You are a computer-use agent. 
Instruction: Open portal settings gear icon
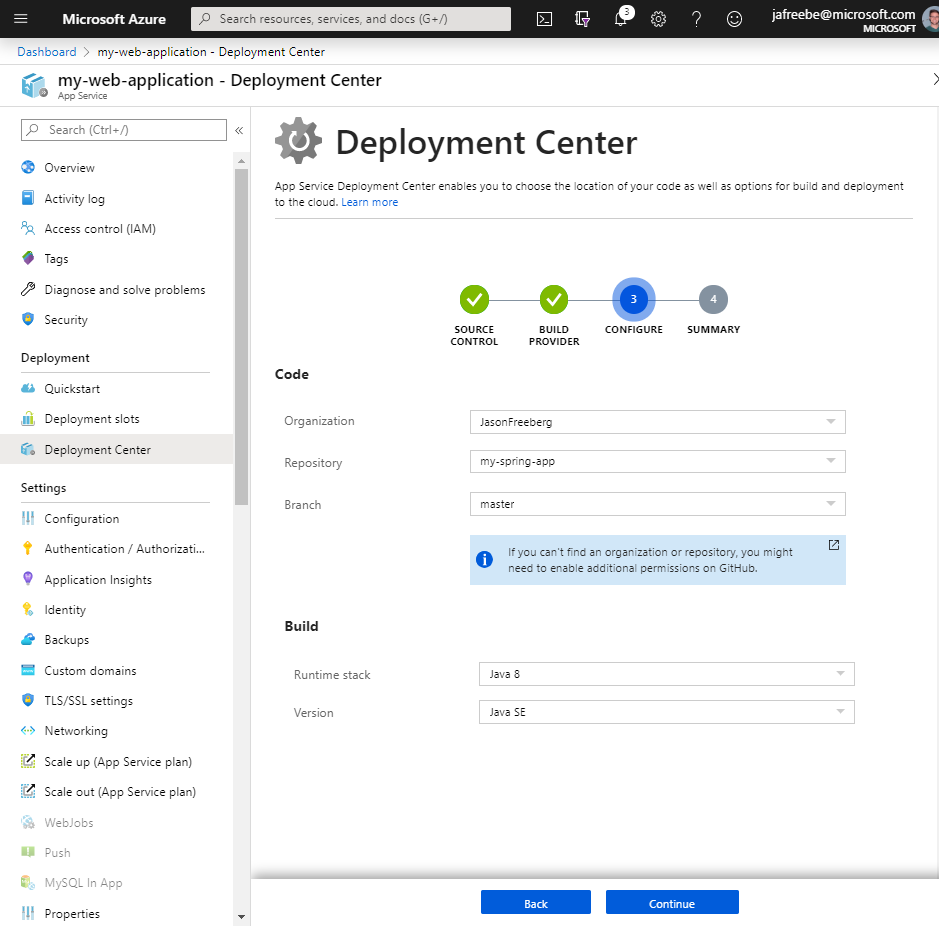coord(658,19)
